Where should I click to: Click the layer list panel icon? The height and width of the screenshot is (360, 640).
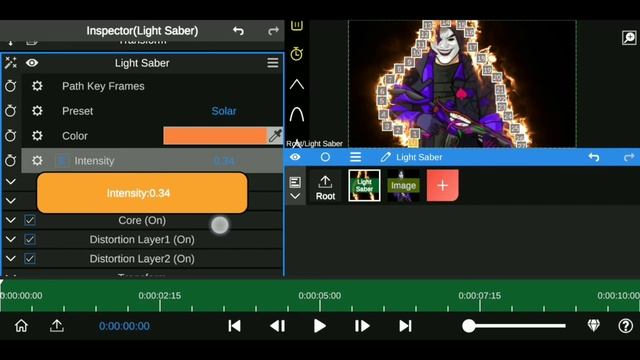295,182
